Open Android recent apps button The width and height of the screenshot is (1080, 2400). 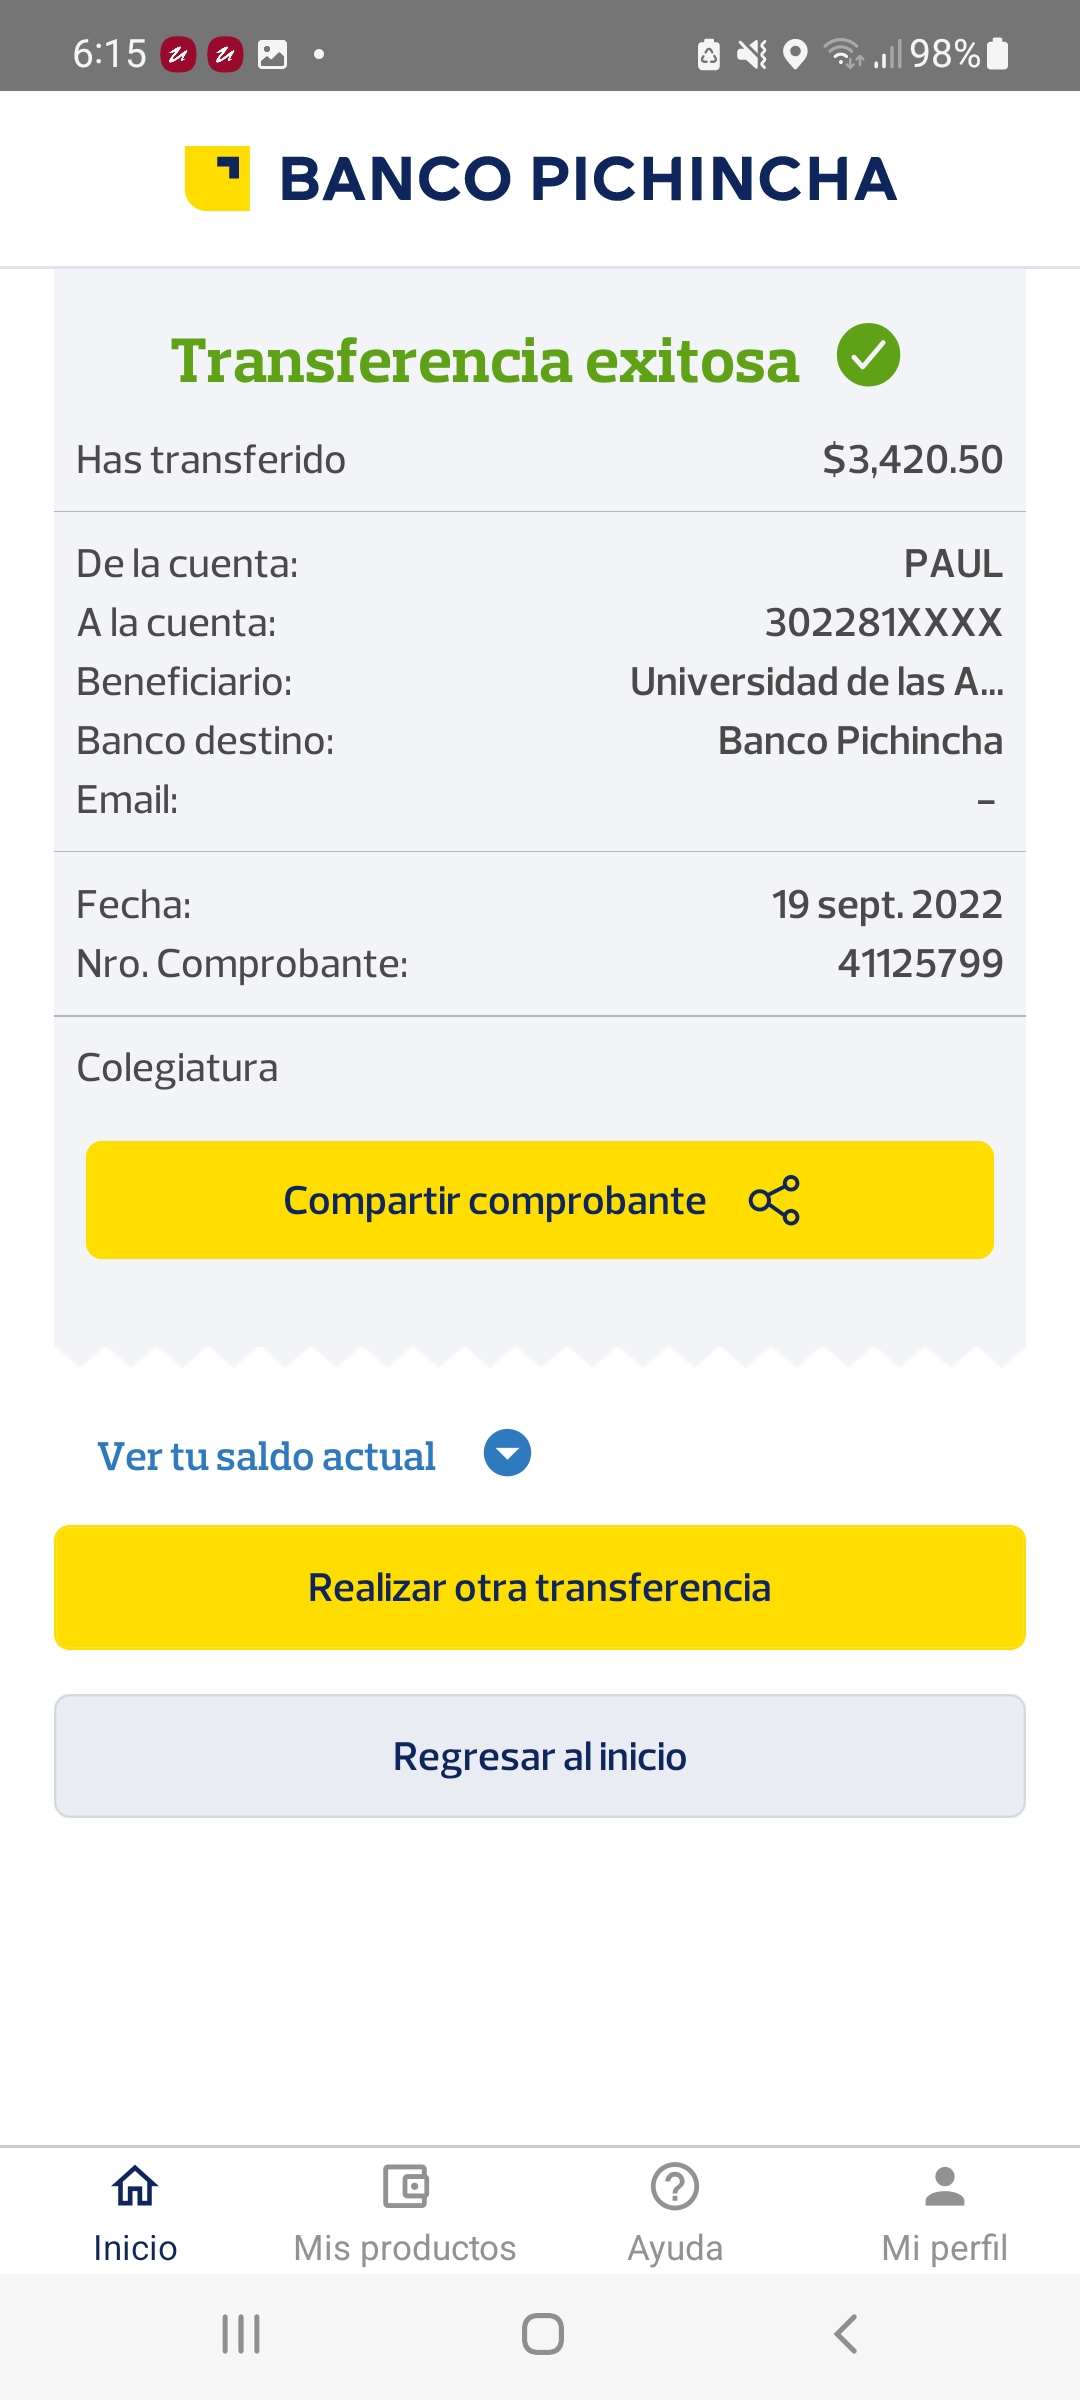241,2334
